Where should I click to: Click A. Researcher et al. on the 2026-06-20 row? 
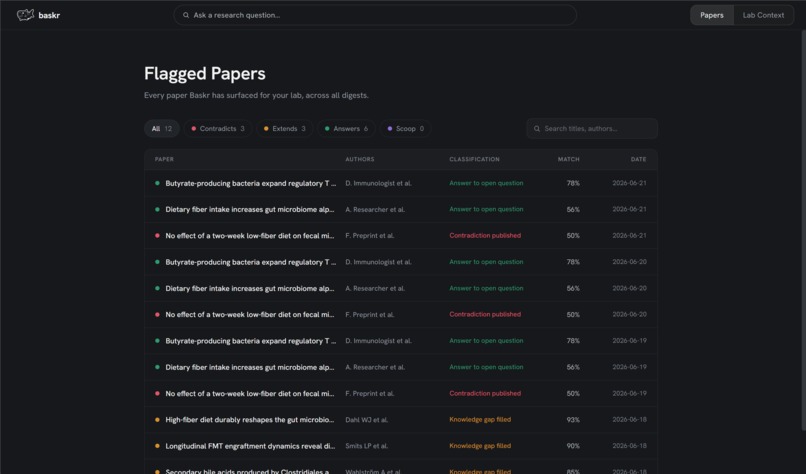pos(375,288)
